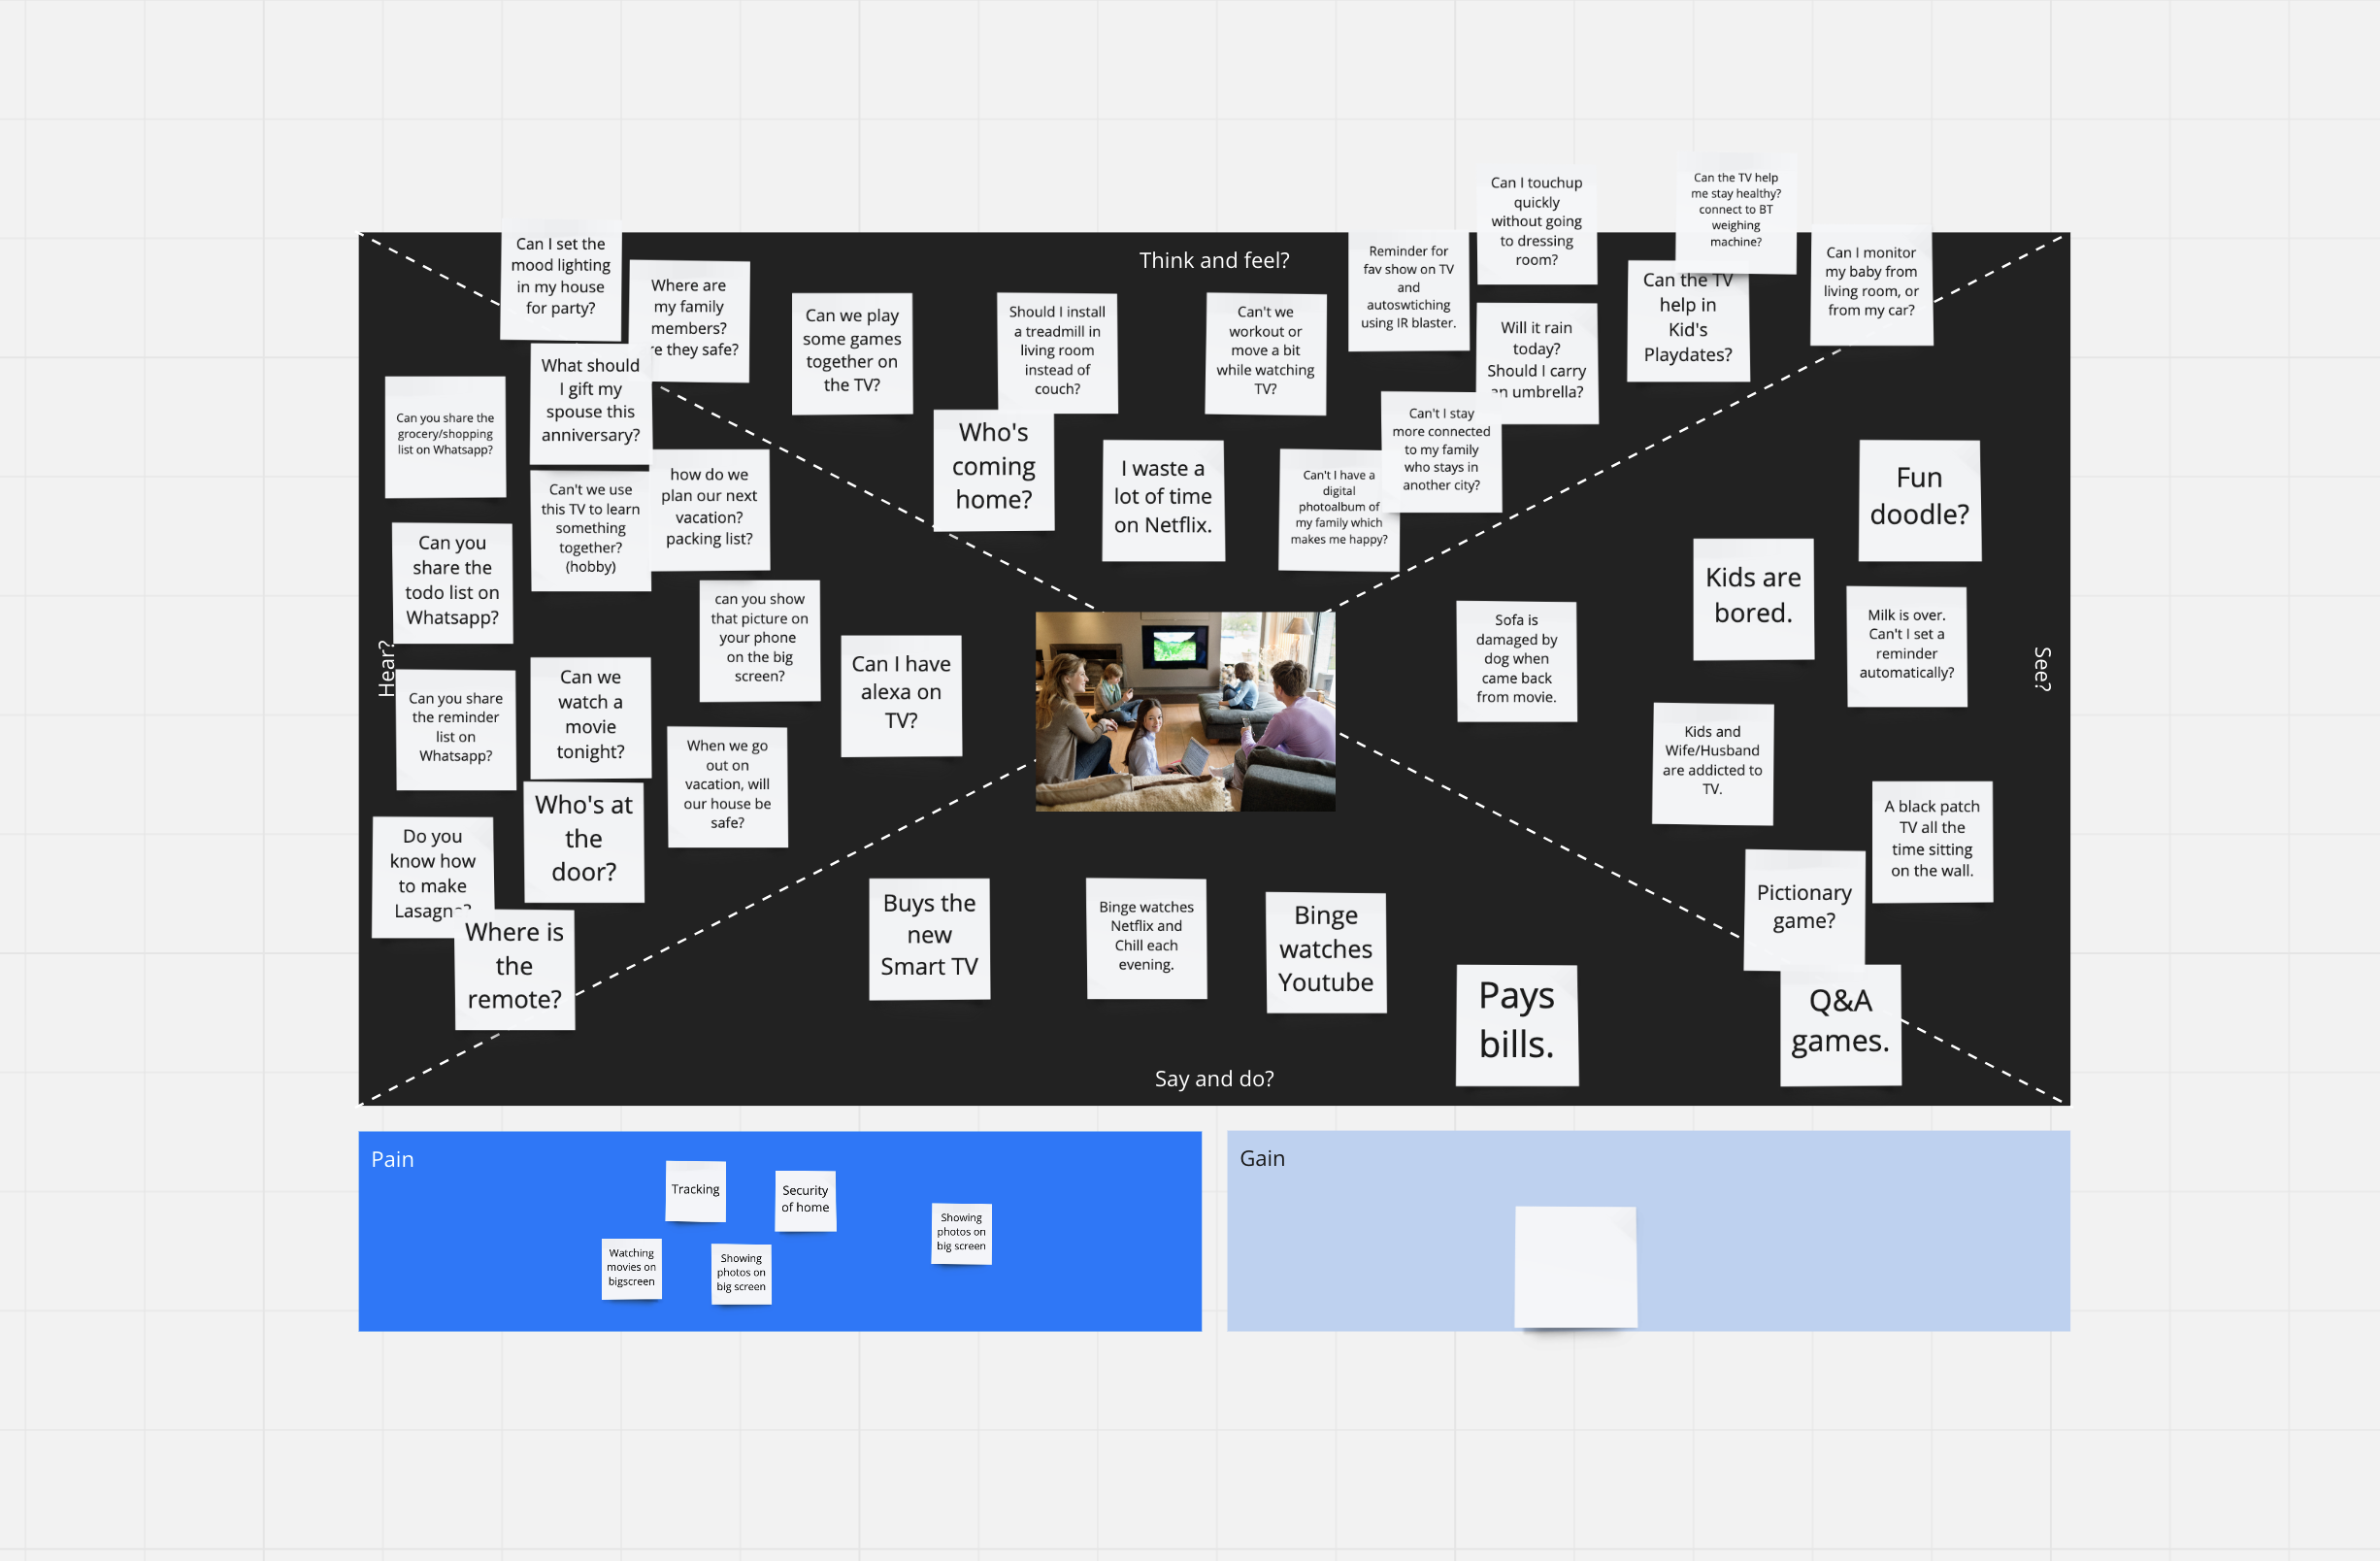
Task: Click the 'Where is the remote?' note
Action: coord(514,968)
